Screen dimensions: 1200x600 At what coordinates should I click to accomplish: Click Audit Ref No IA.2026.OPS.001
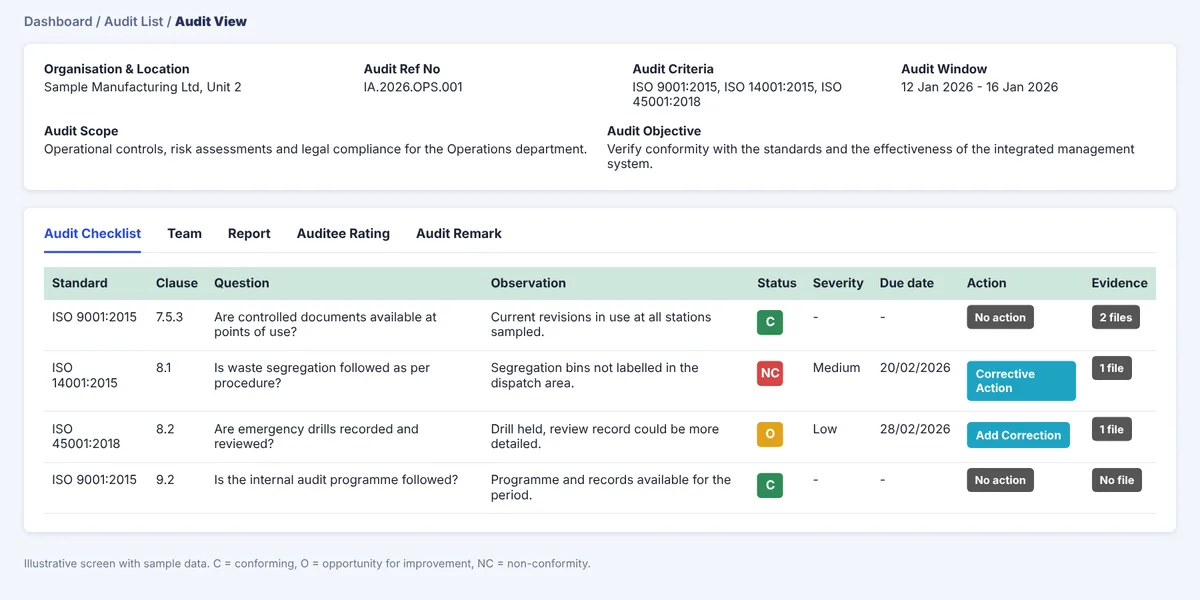coord(413,87)
